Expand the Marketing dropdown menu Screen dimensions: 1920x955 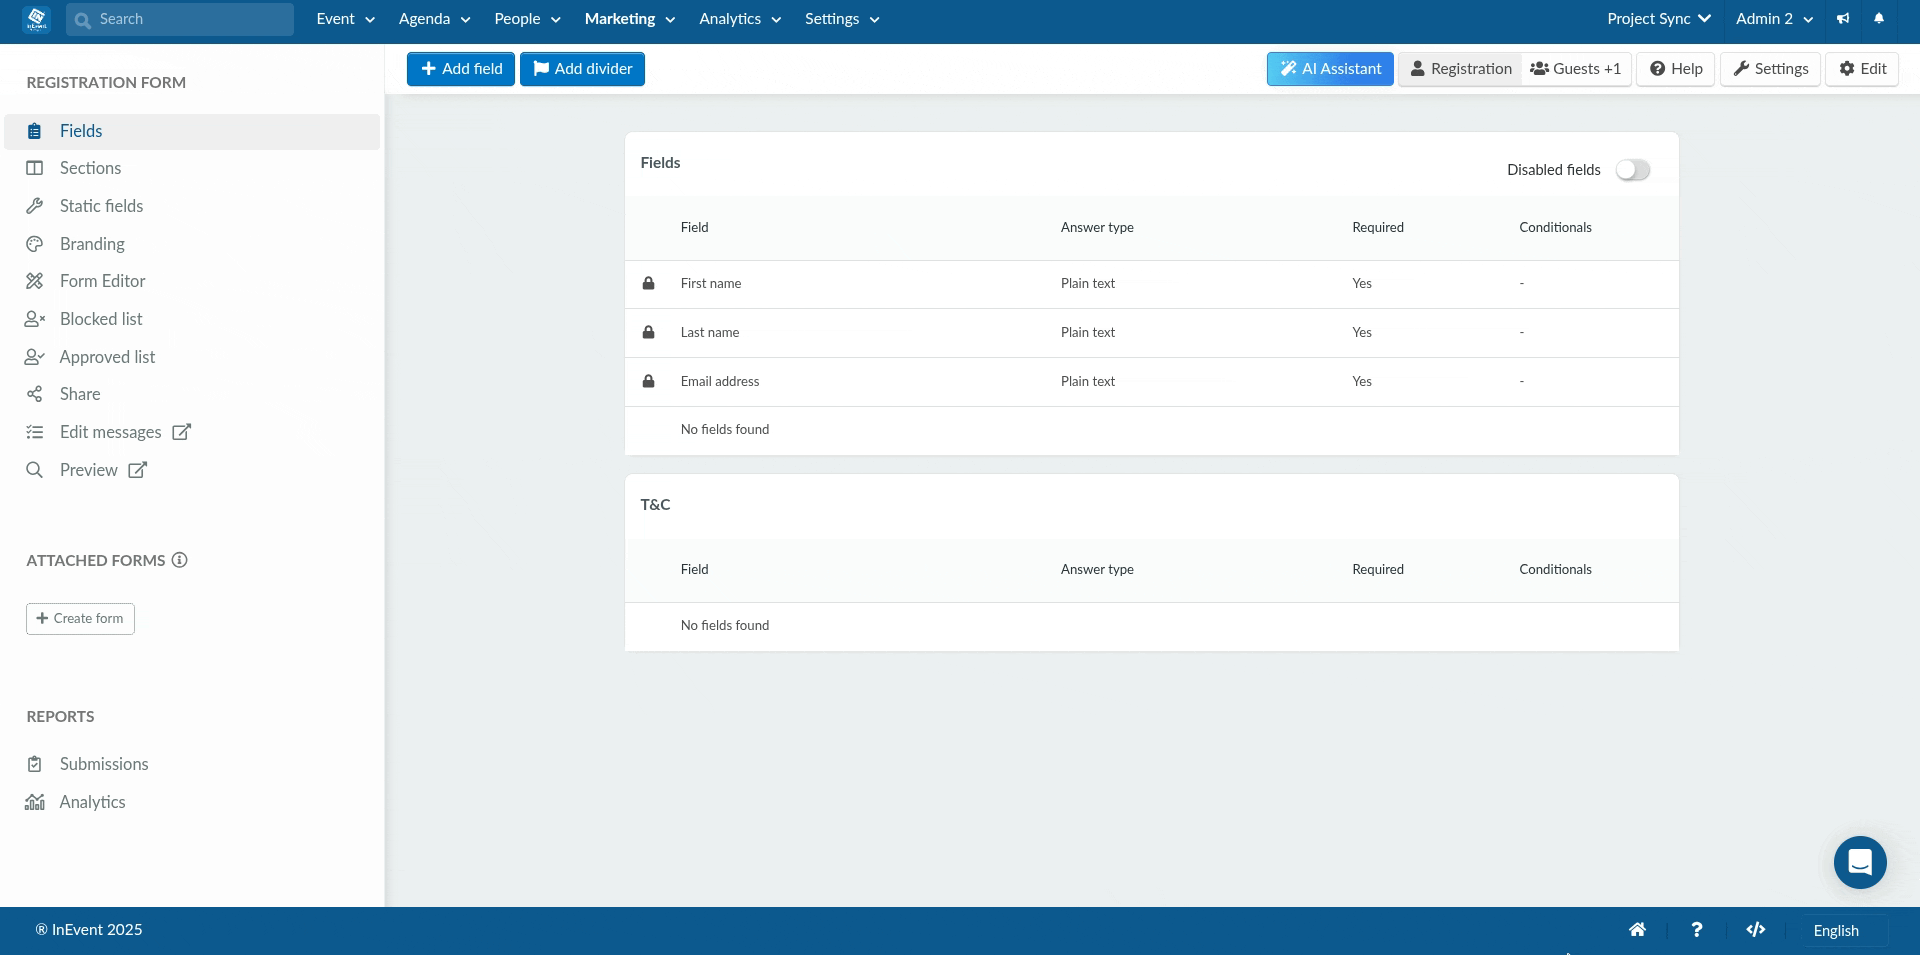click(630, 19)
